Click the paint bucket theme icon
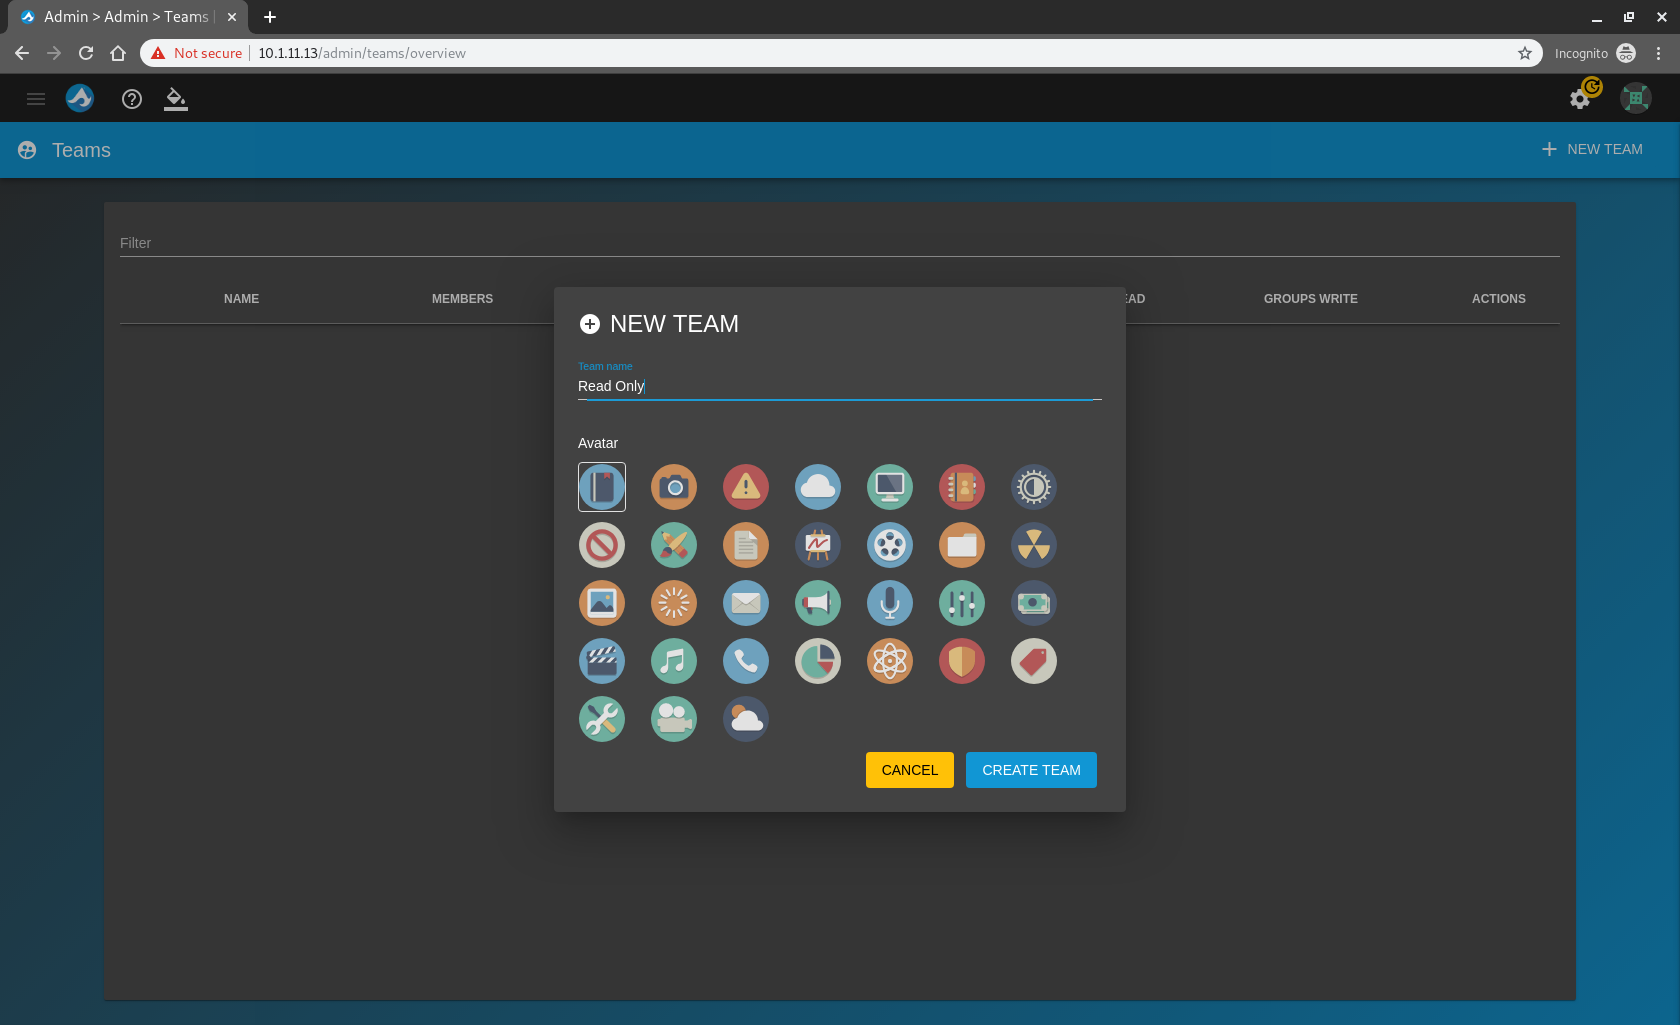This screenshot has height=1025, width=1680. pyautogui.click(x=176, y=98)
